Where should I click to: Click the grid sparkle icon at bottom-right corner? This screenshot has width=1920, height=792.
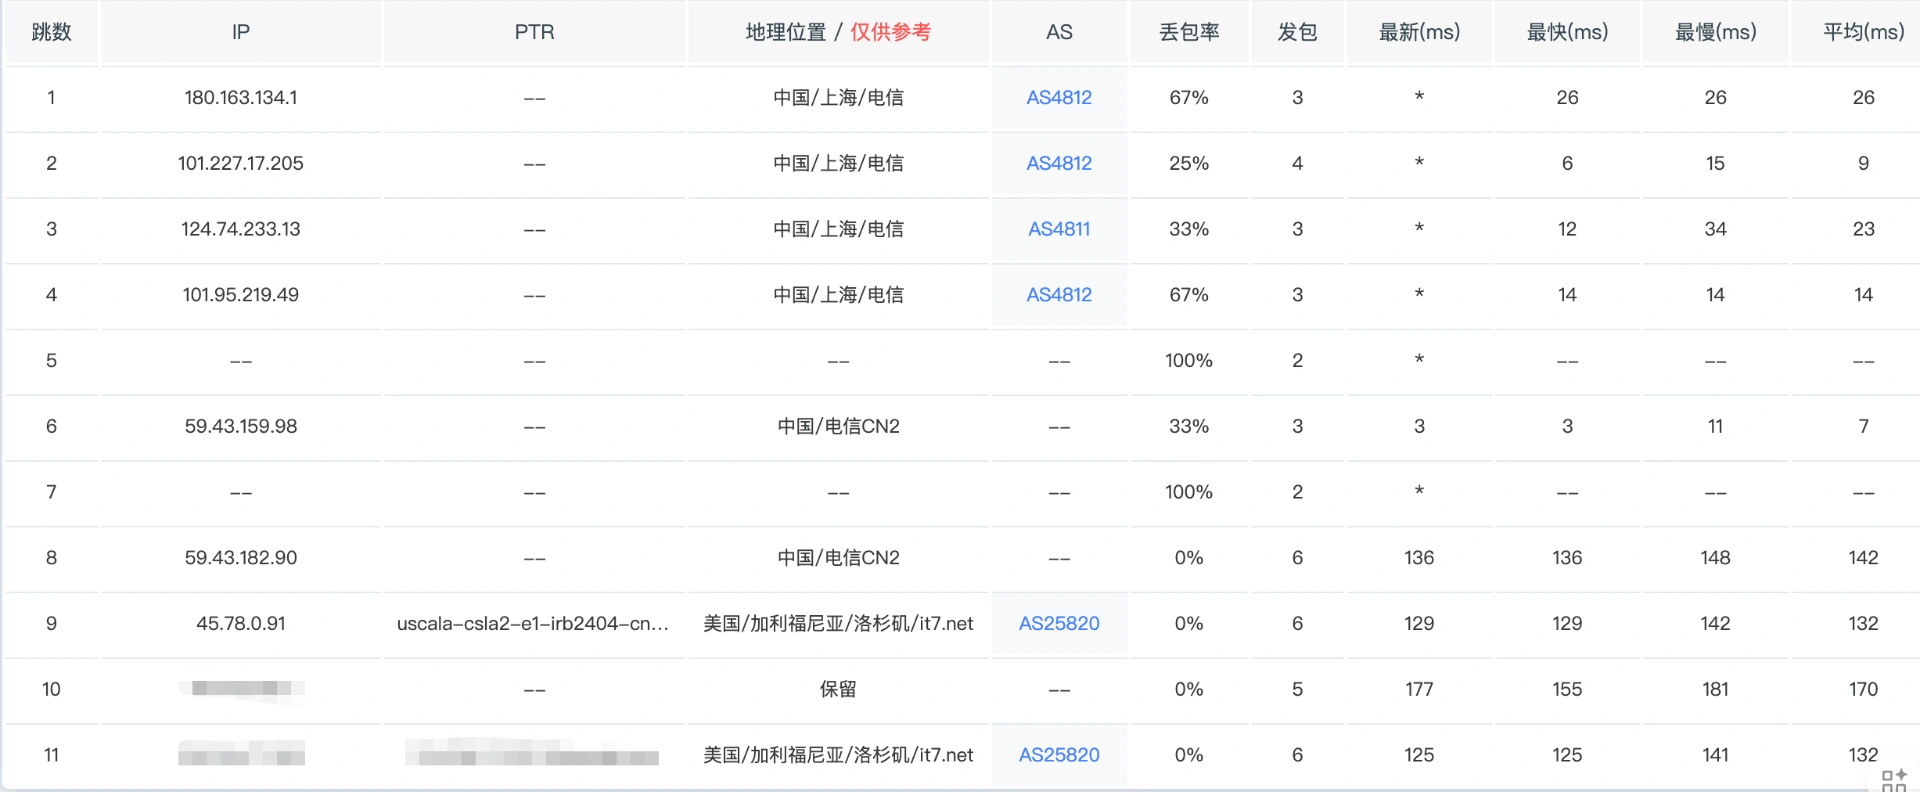pyautogui.click(x=1894, y=780)
